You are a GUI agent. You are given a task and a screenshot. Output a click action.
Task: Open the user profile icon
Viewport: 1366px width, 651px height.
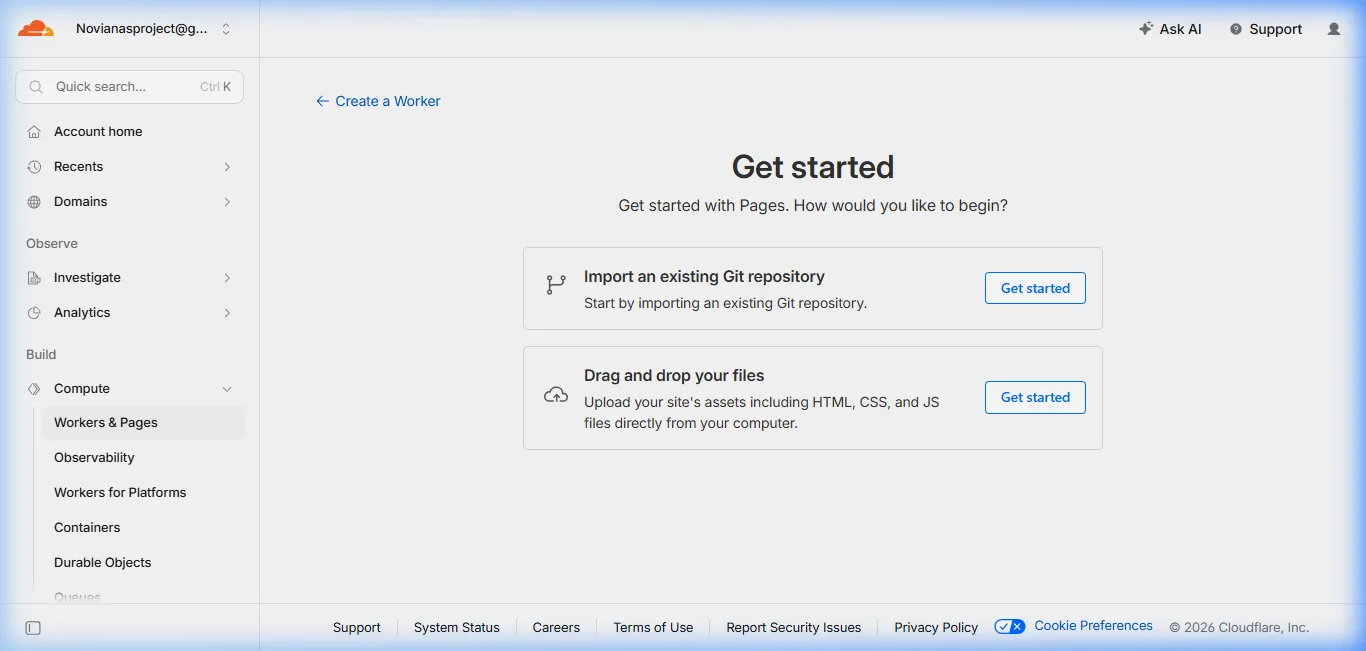coord(1334,29)
